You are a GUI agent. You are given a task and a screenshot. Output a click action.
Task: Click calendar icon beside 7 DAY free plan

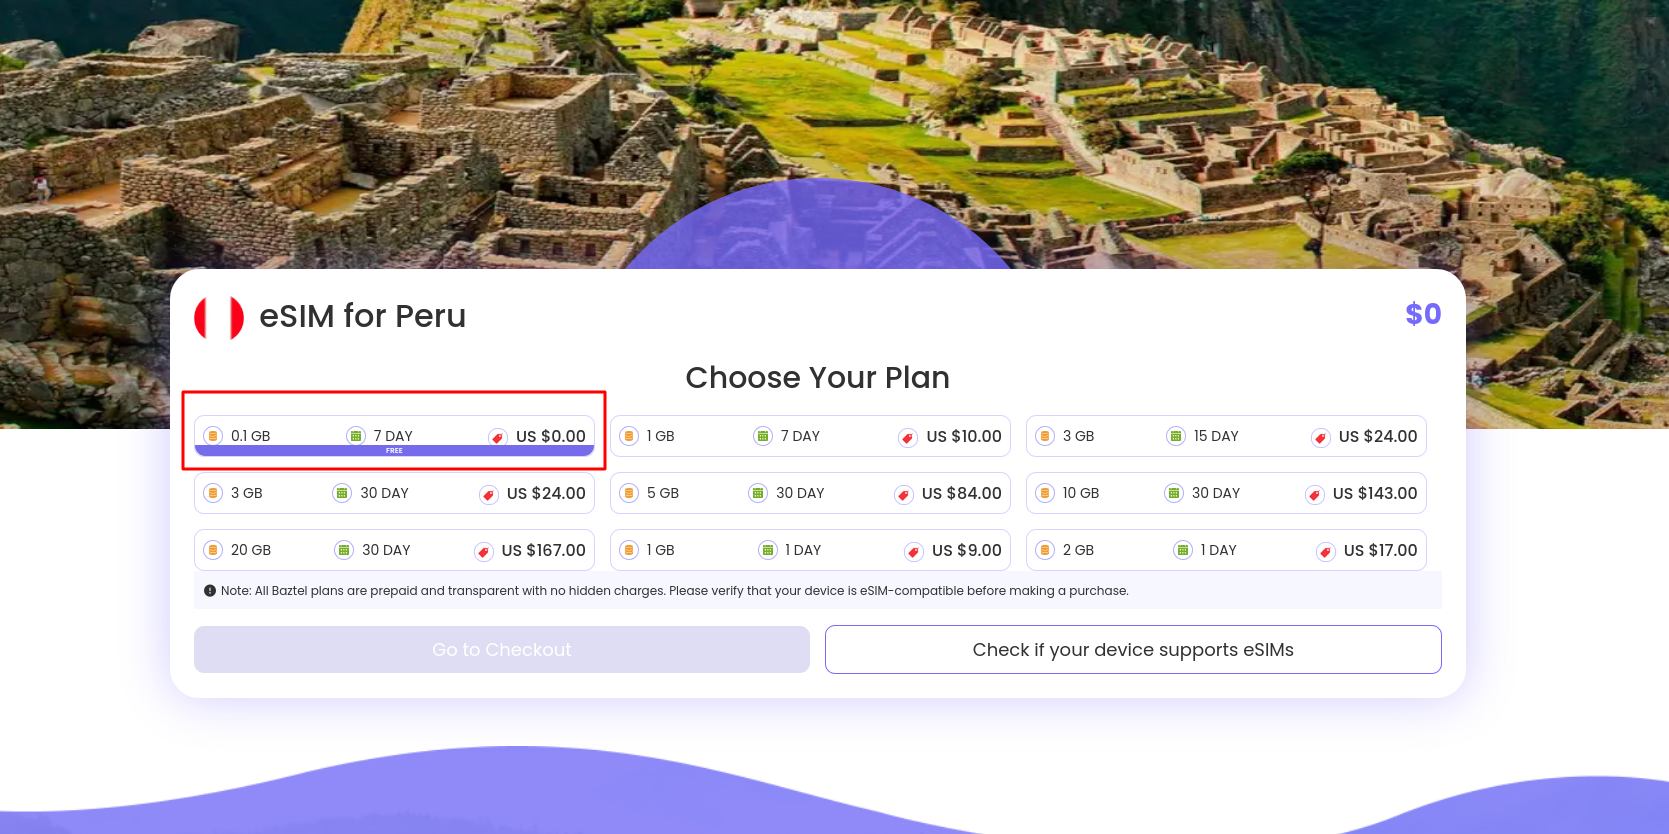[356, 436]
